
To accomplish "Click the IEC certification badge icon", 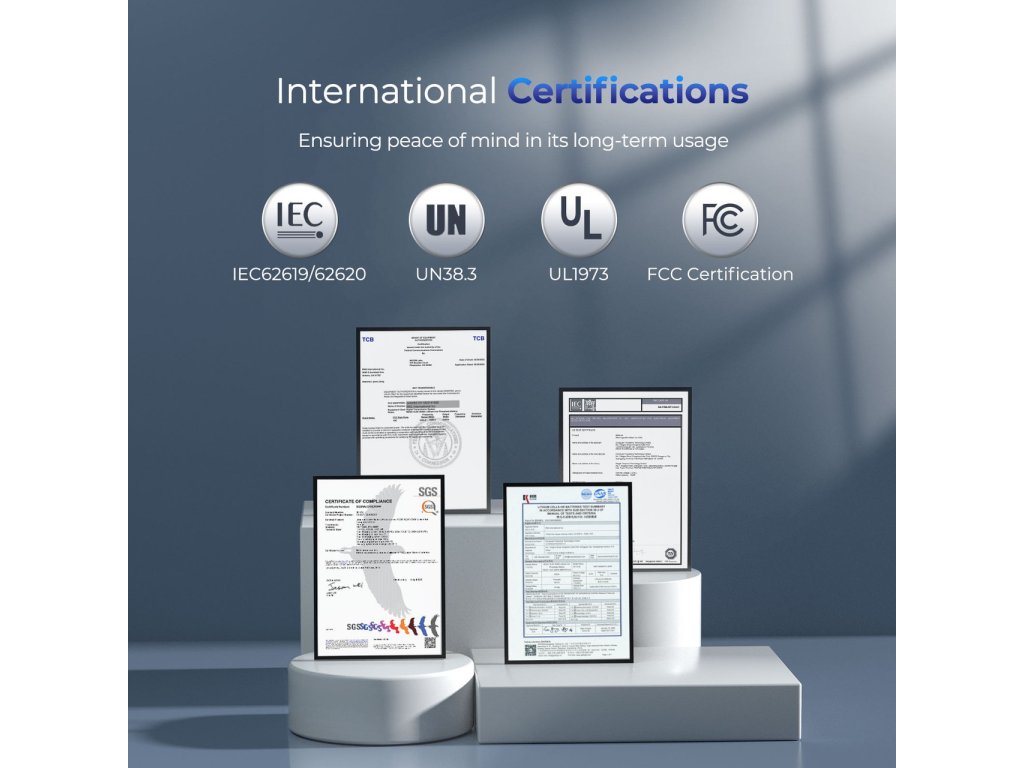I will (x=300, y=219).
